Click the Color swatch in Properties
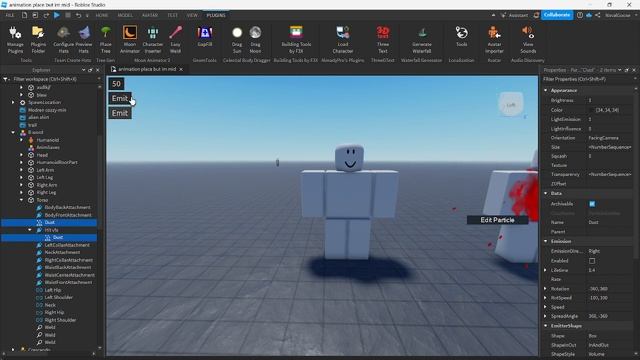This screenshot has width=640, height=360. tap(592, 110)
